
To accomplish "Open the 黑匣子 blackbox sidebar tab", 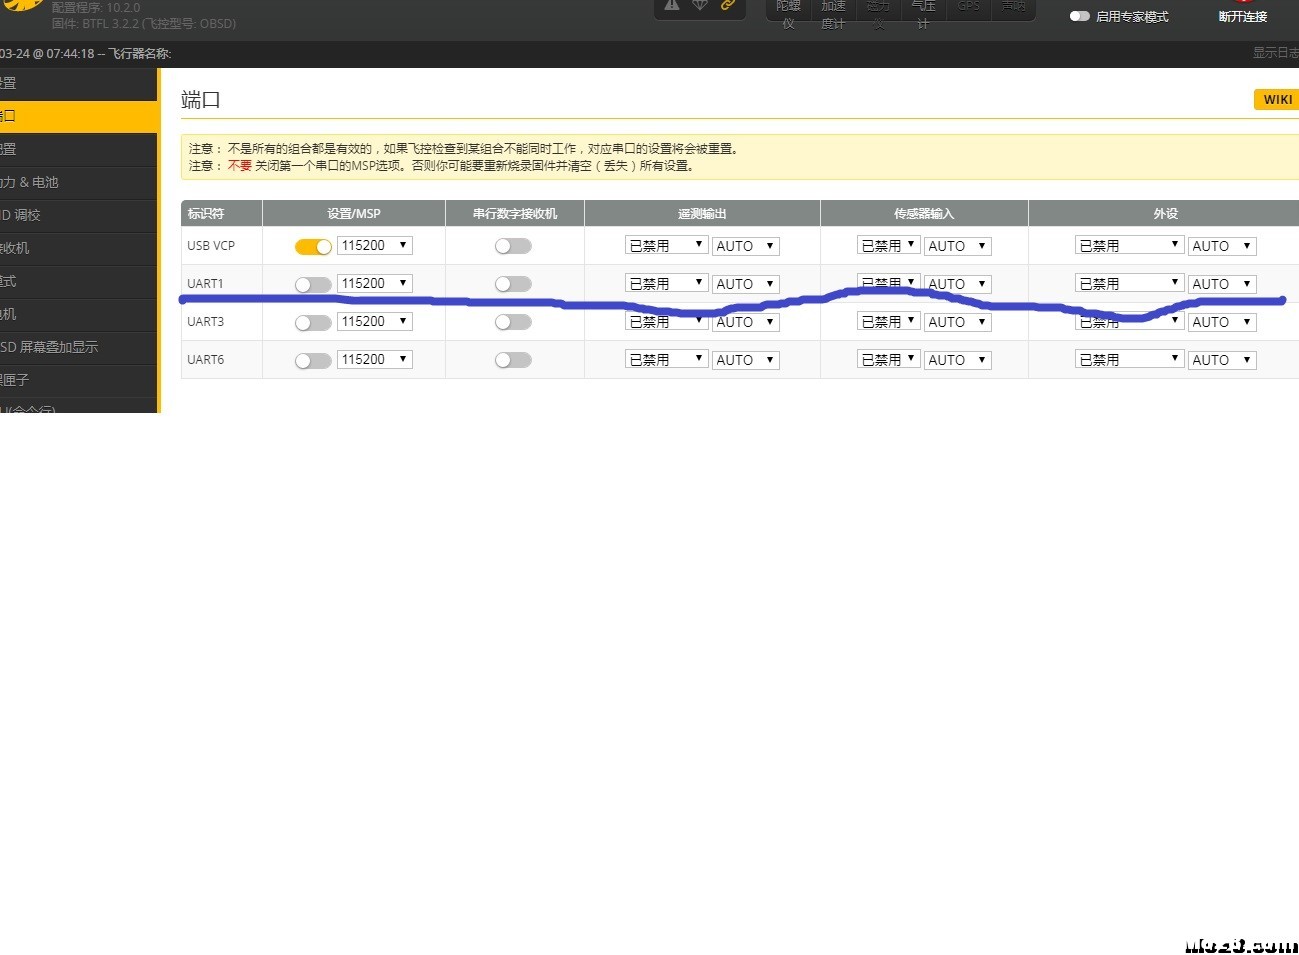I will [x=78, y=380].
